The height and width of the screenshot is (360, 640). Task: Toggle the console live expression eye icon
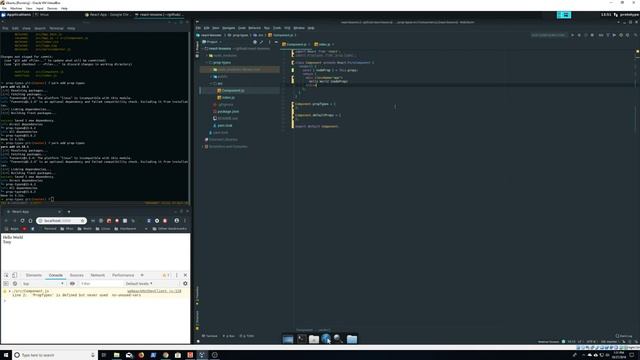[72, 284]
